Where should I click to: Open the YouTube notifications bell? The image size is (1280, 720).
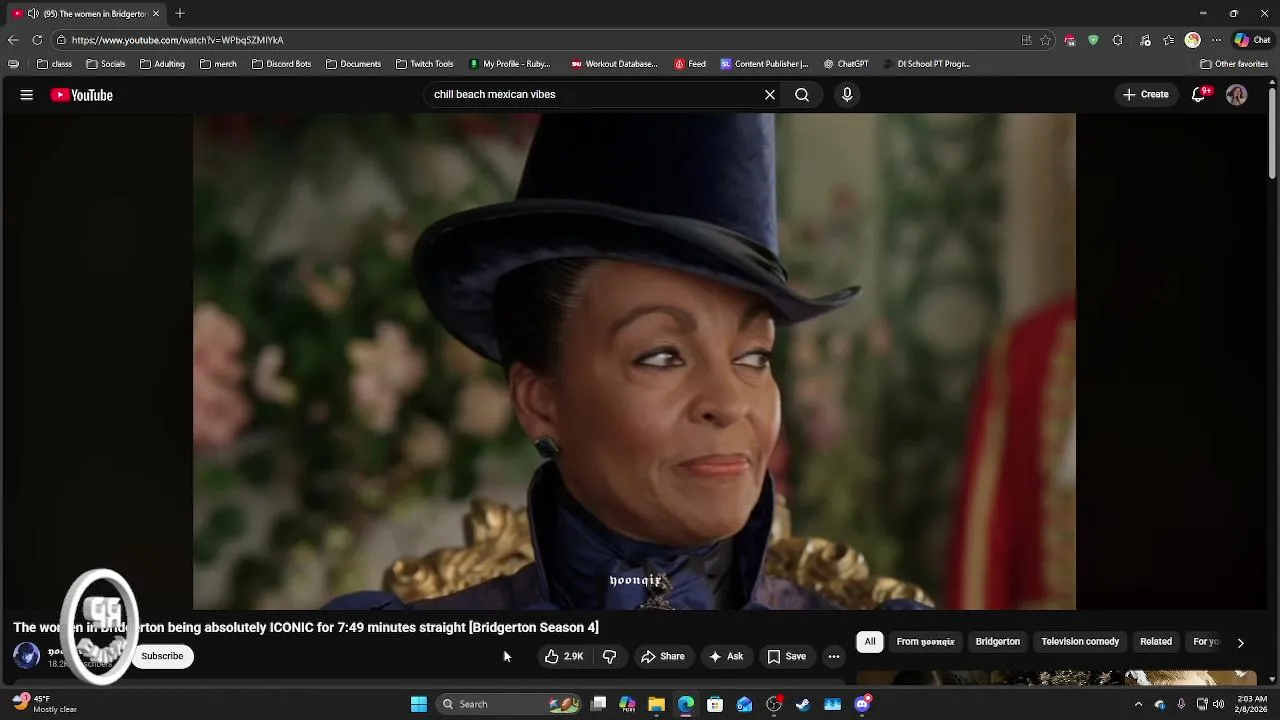[x=1199, y=95]
